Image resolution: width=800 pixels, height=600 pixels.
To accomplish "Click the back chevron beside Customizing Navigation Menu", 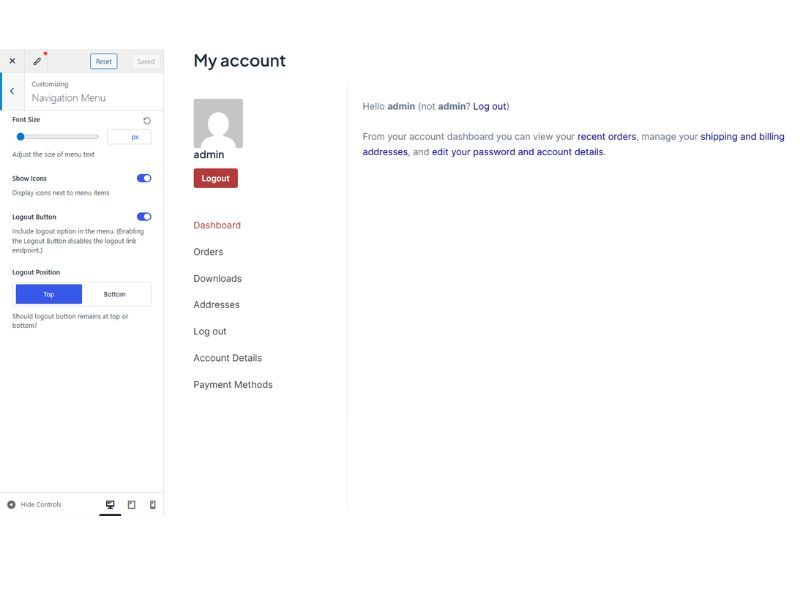I will tap(11, 90).
